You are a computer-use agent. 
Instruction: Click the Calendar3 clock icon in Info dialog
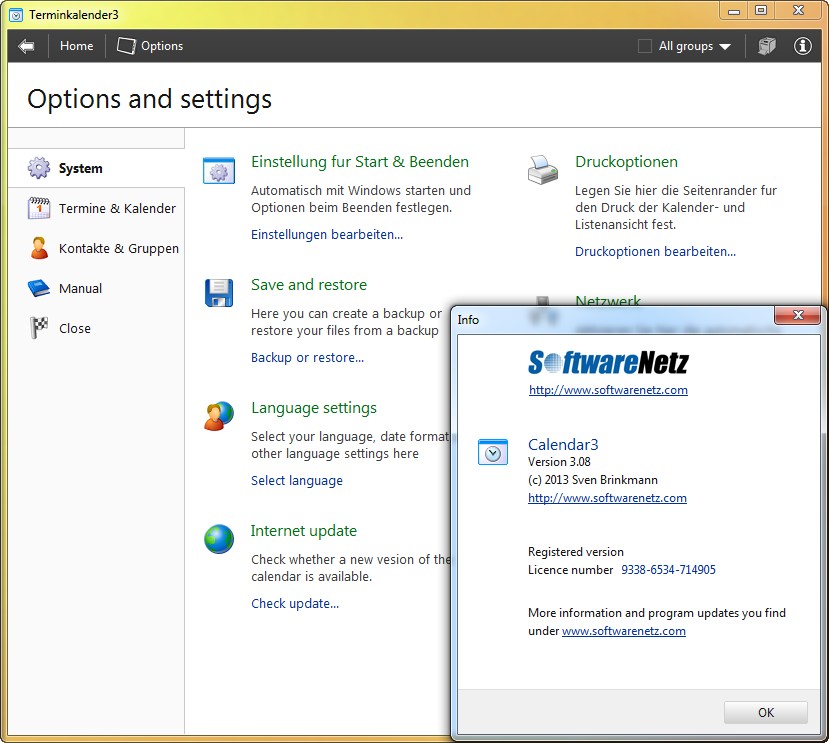pyautogui.click(x=493, y=452)
